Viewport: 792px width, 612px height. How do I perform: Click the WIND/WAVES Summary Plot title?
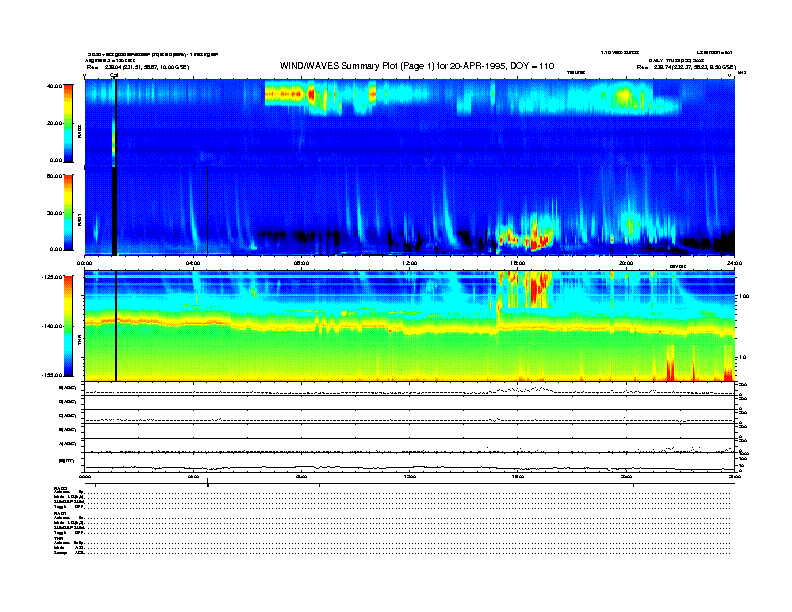[x=416, y=65]
